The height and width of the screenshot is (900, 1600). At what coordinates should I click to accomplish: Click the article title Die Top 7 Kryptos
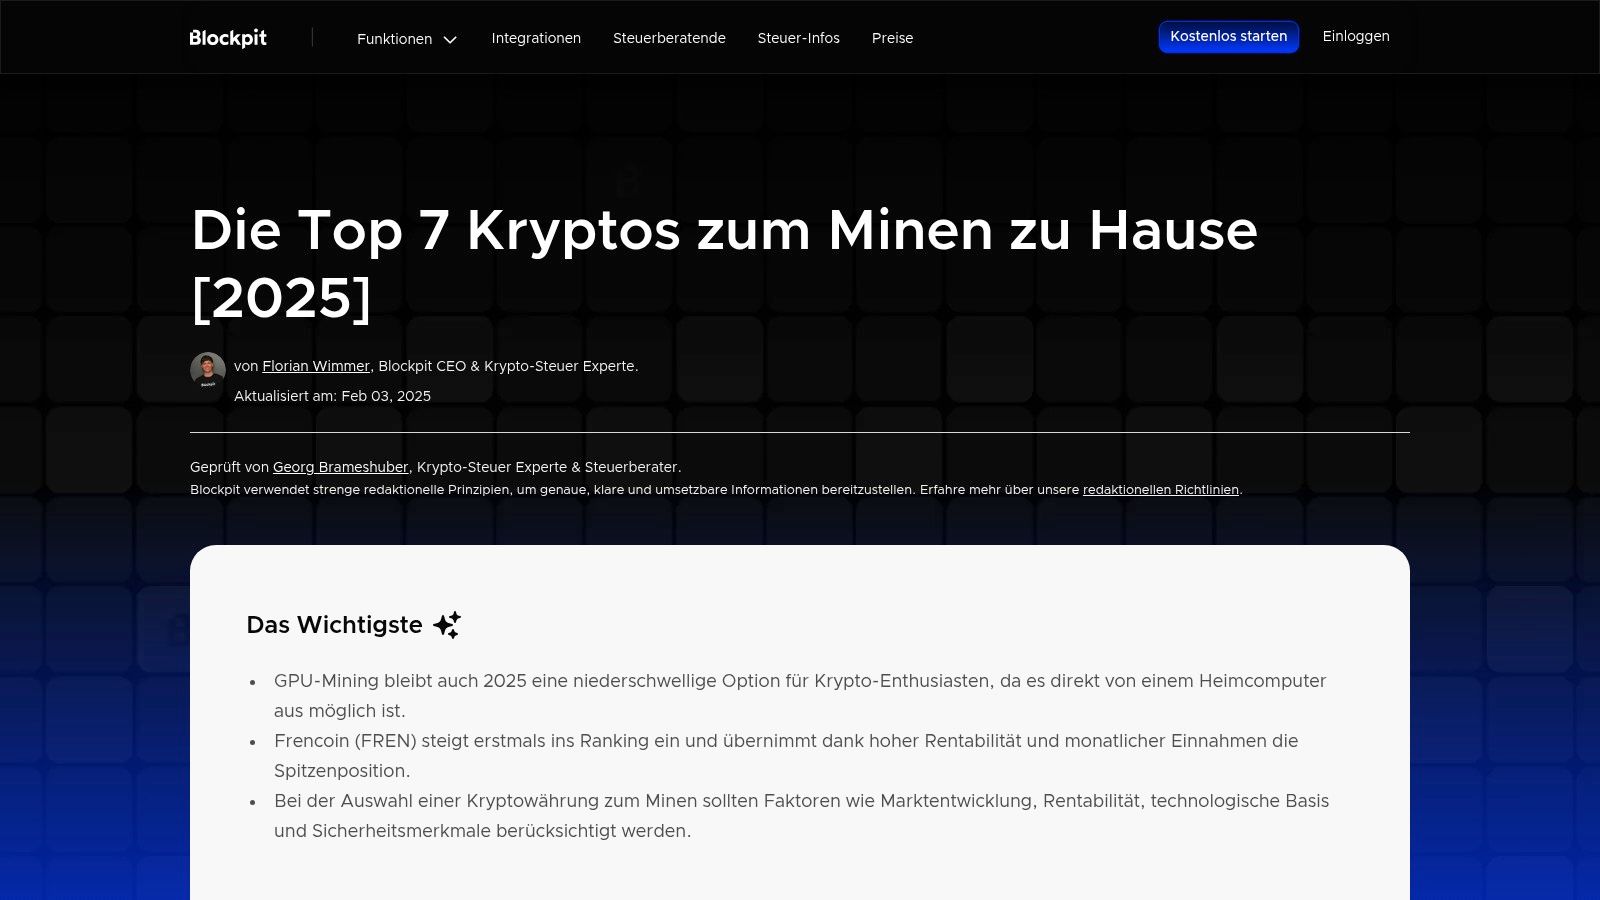pos(724,263)
